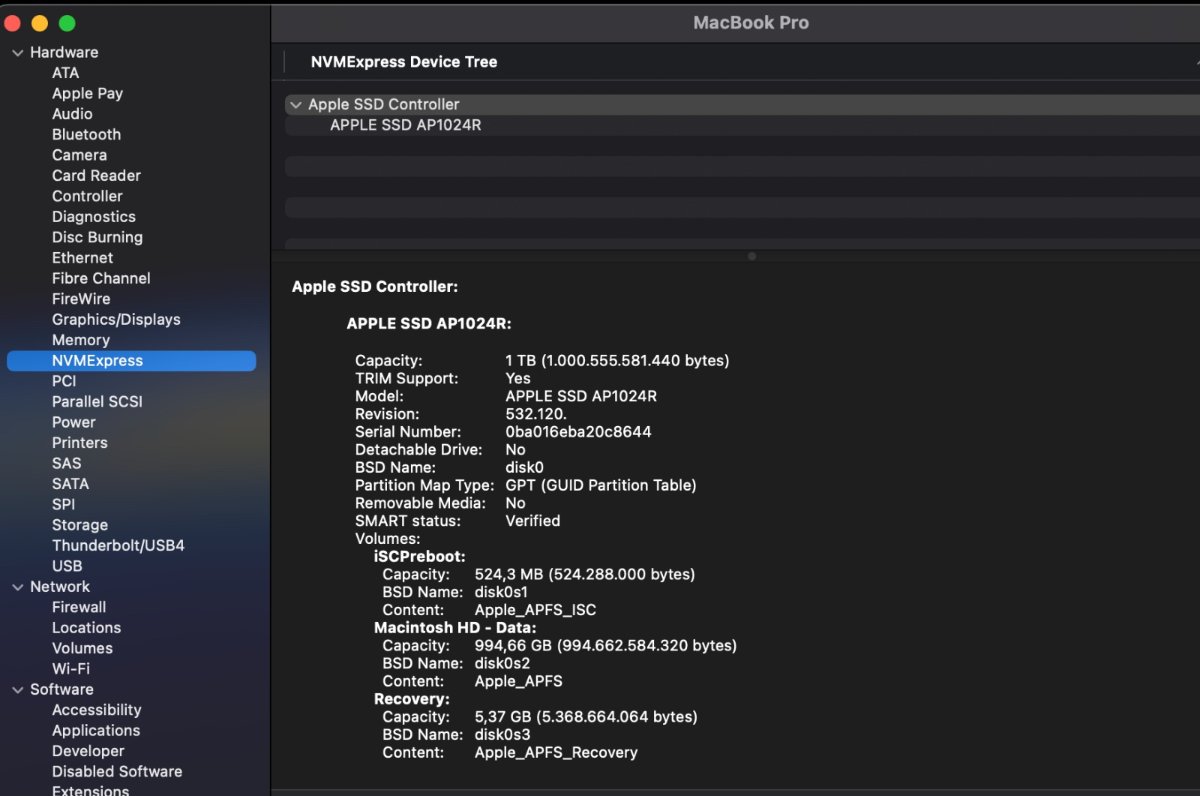Select Parallel SCSI entry
The height and width of the screenshot is (796, 1200).
pos(97,402)
